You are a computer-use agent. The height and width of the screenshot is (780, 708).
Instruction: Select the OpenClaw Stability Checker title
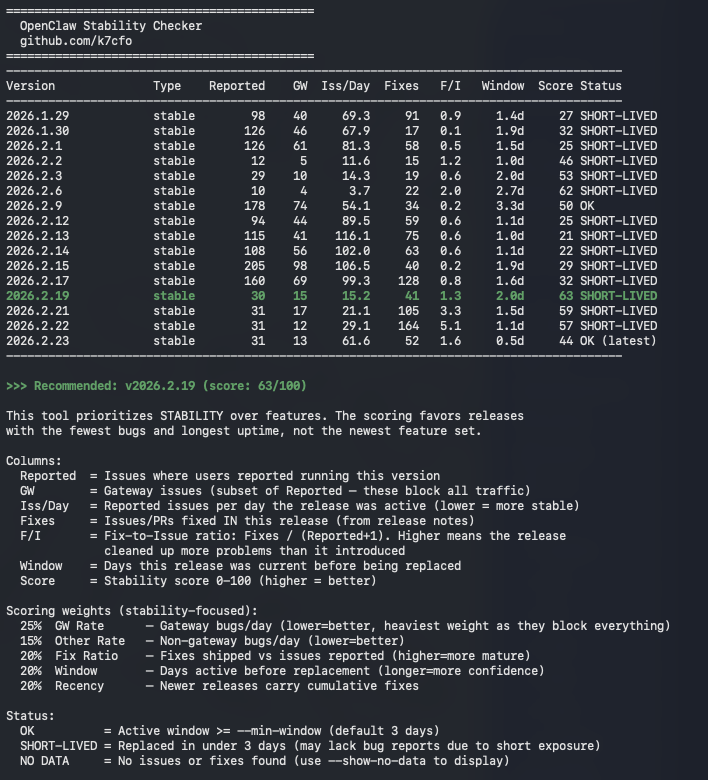pyautogui.click(x=111, y=26)
